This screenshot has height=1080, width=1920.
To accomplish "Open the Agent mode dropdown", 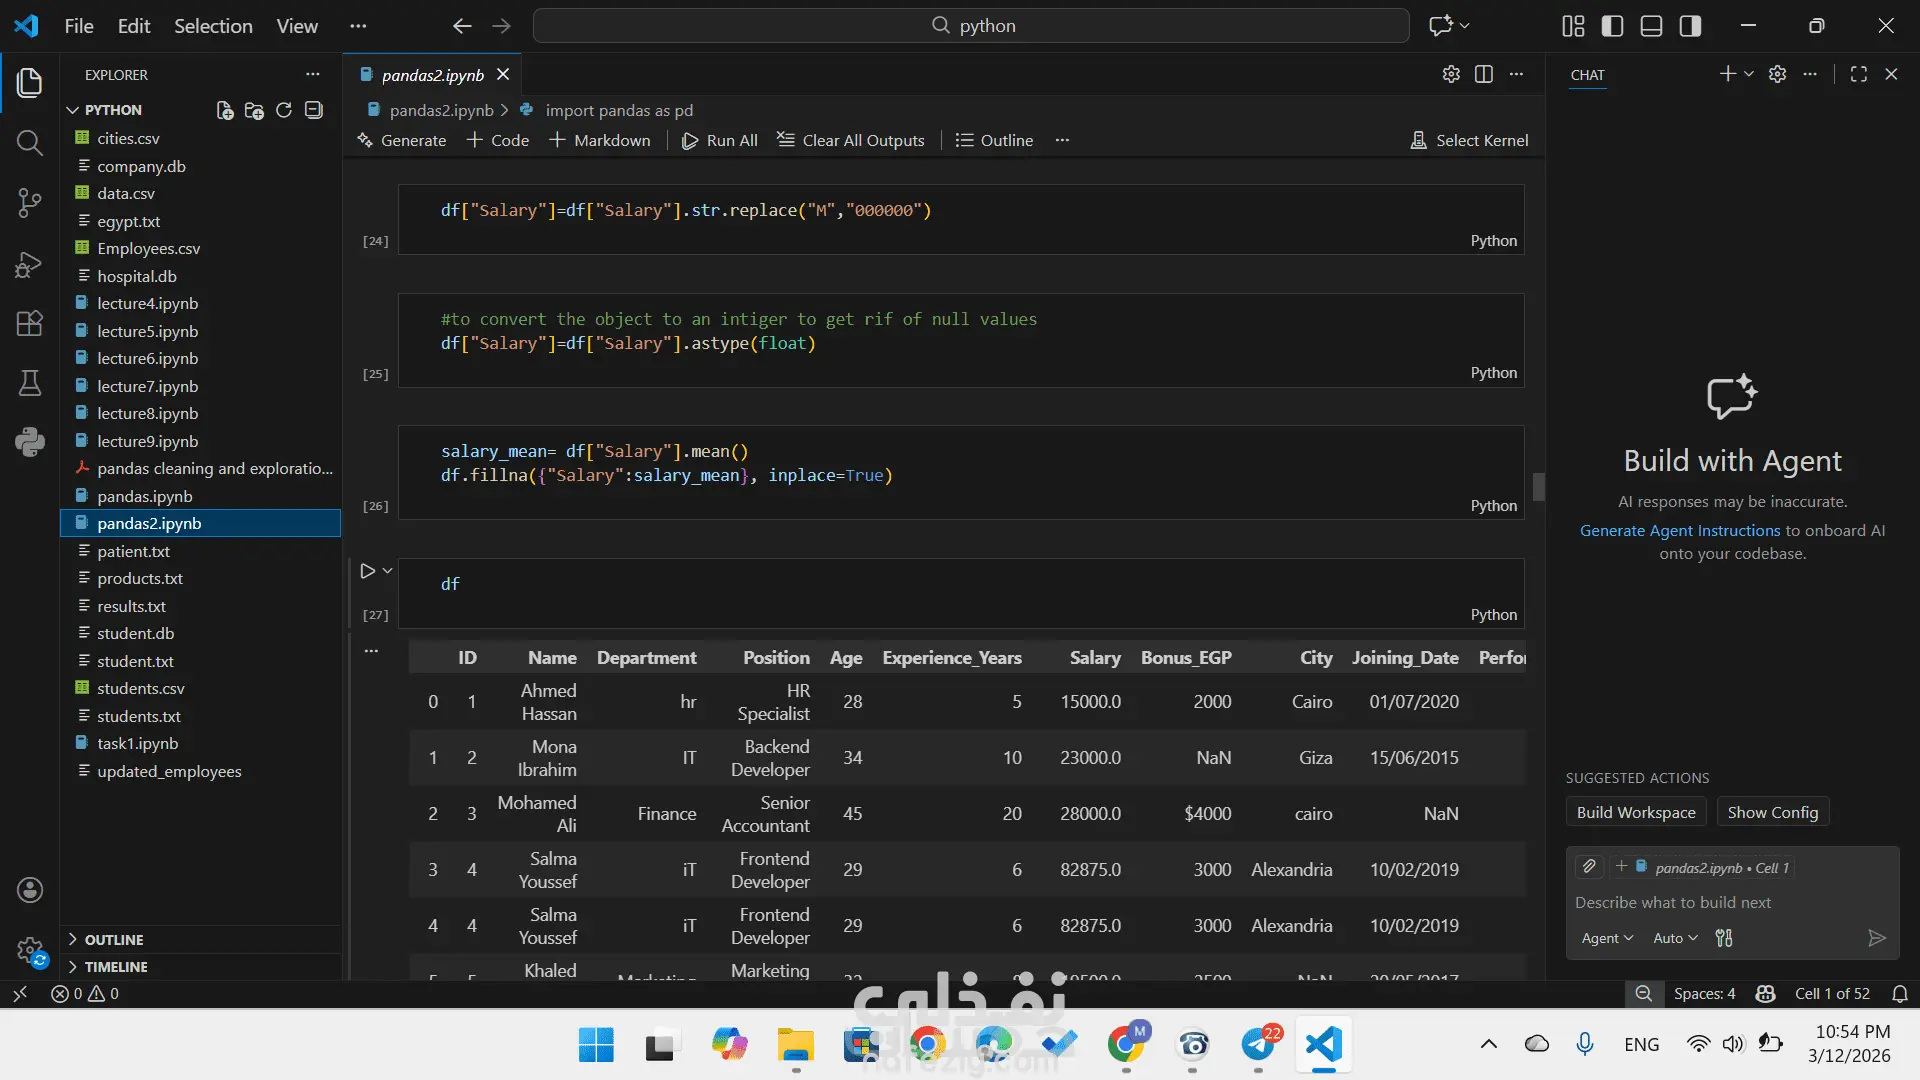I will [x=1607, y=938].
